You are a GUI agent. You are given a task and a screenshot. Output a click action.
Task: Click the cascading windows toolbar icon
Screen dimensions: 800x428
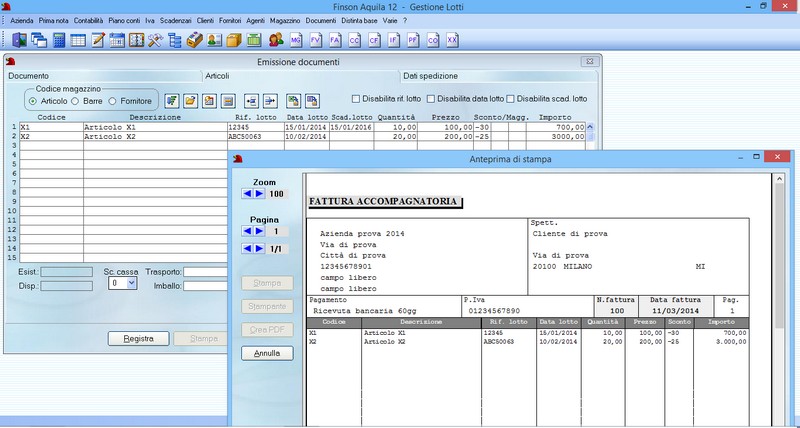click(x=39, y=40)
